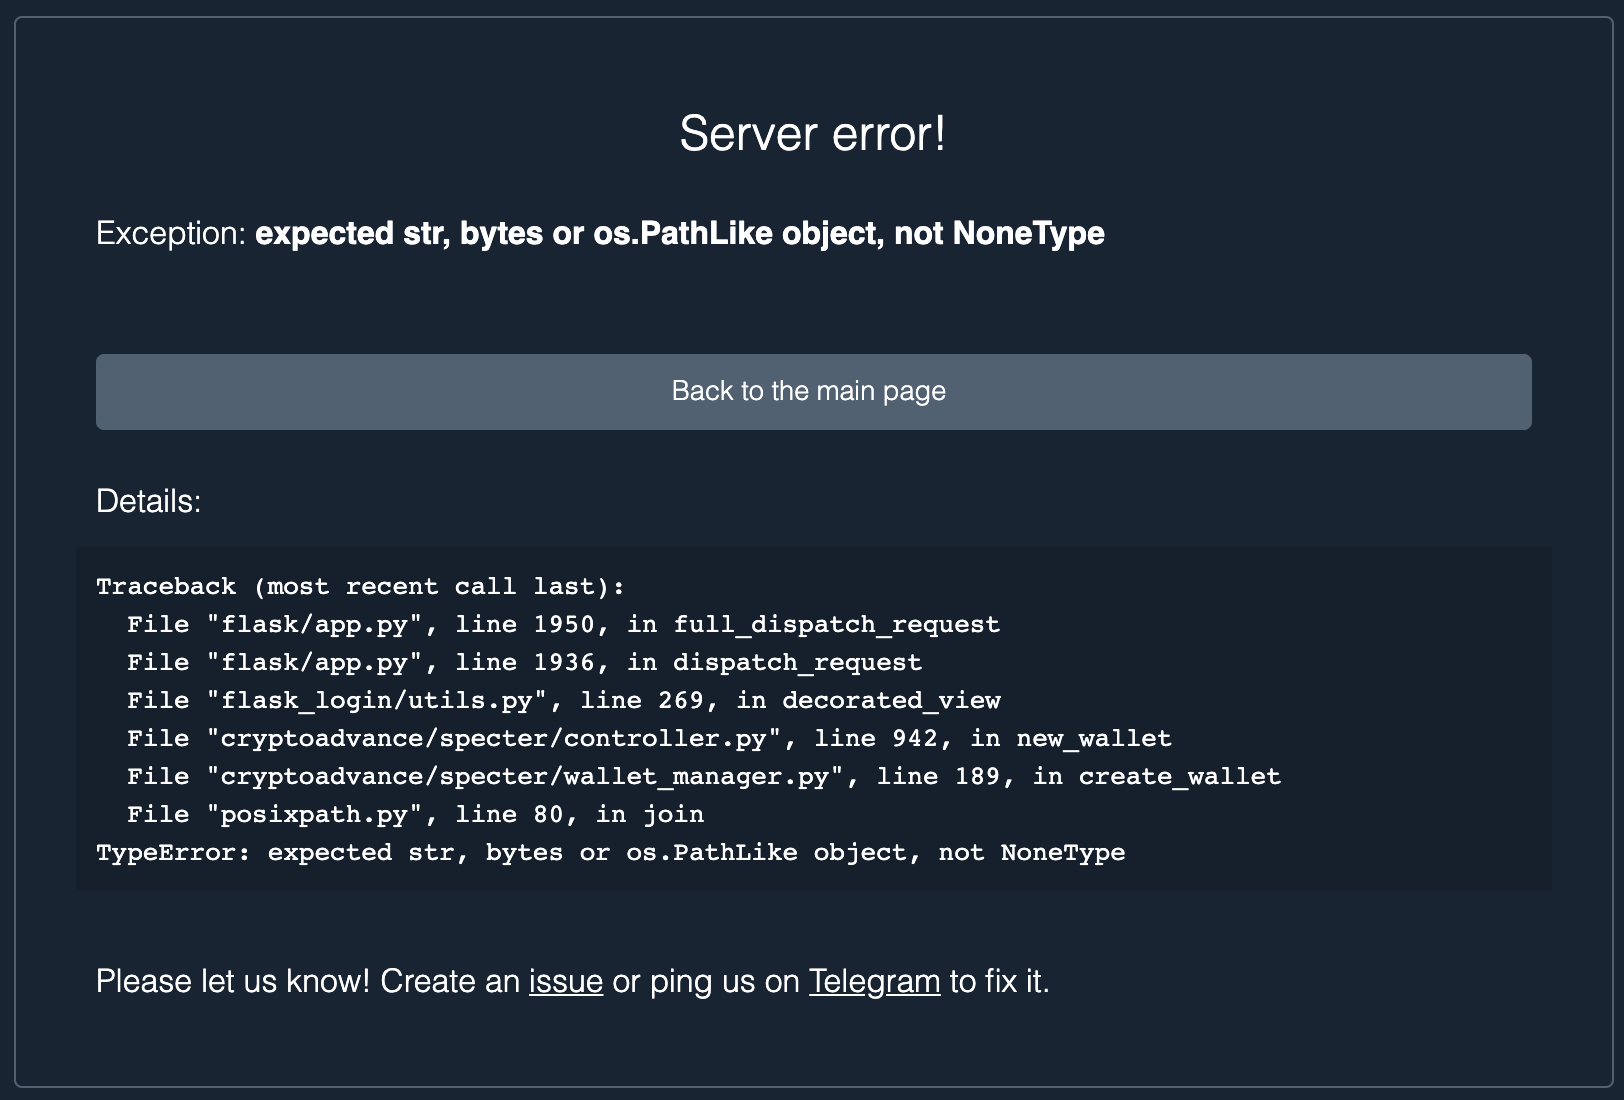Click the Details: label

pos(149,501)
